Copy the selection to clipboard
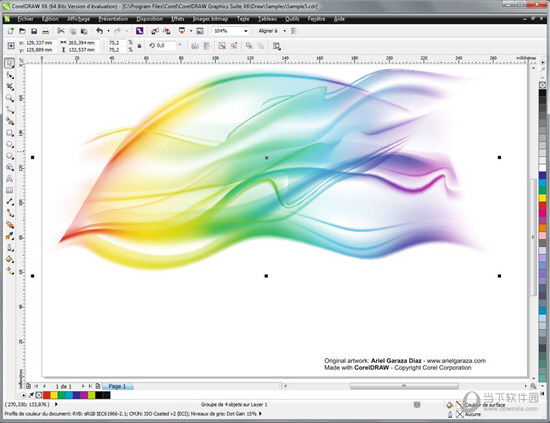Viewport: 550px width, 423px height. click(x=73, y=31)
